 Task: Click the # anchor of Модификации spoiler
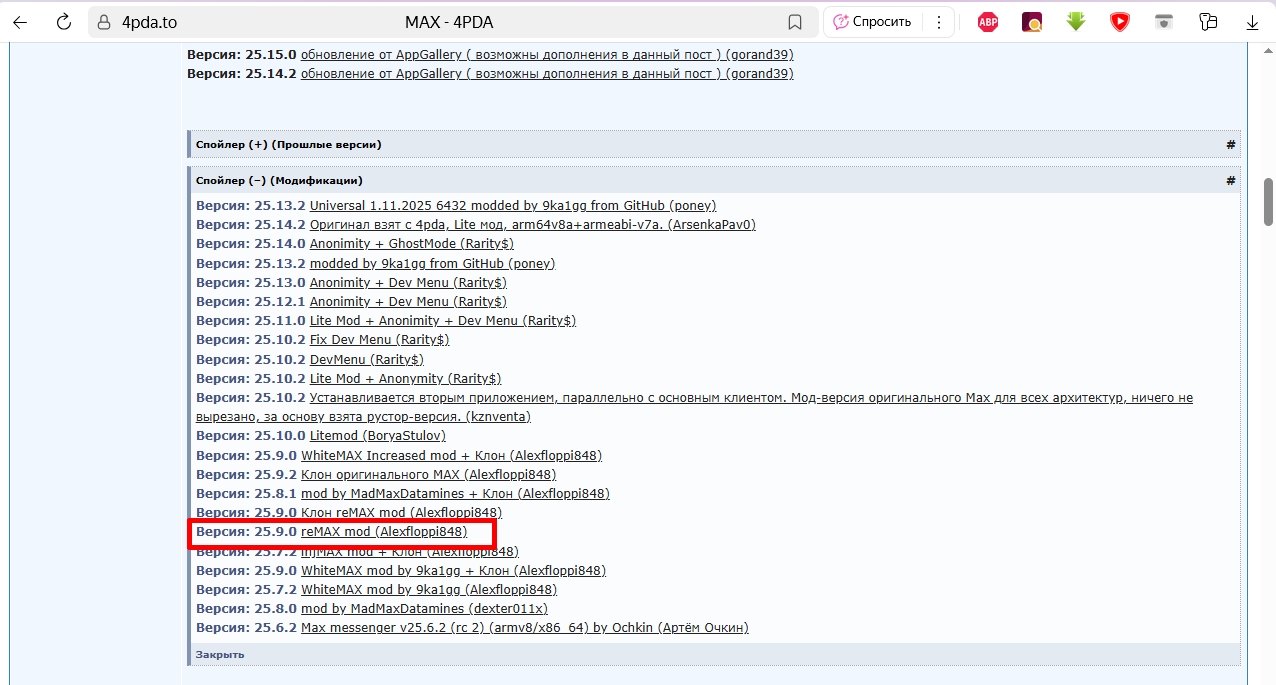click(x=1231, y=180)
